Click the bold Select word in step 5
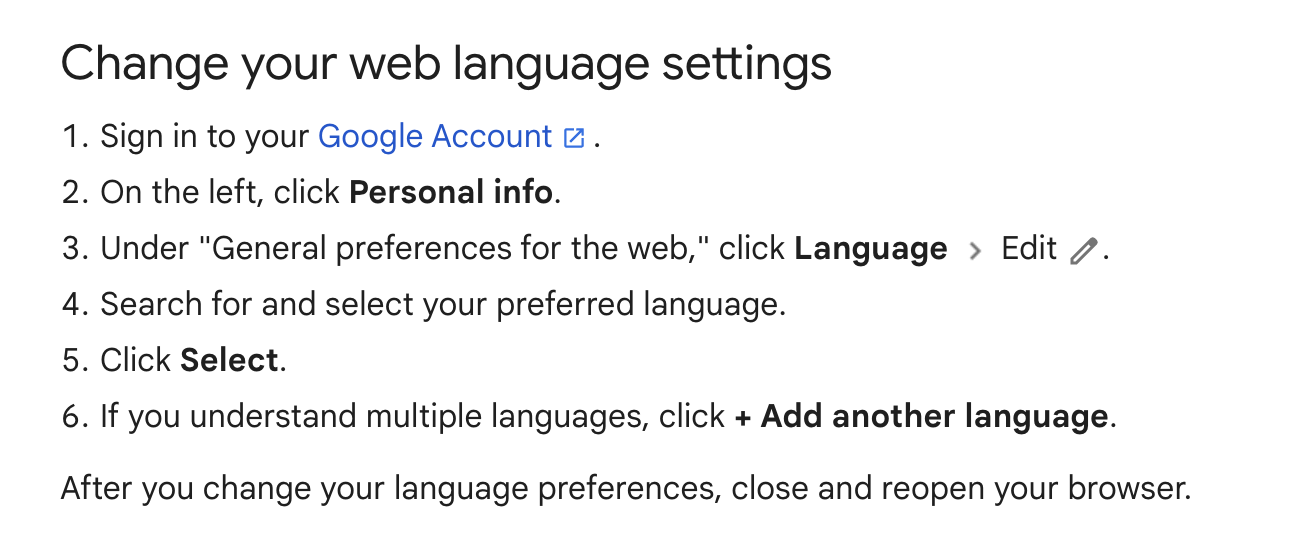 [230, 360]
